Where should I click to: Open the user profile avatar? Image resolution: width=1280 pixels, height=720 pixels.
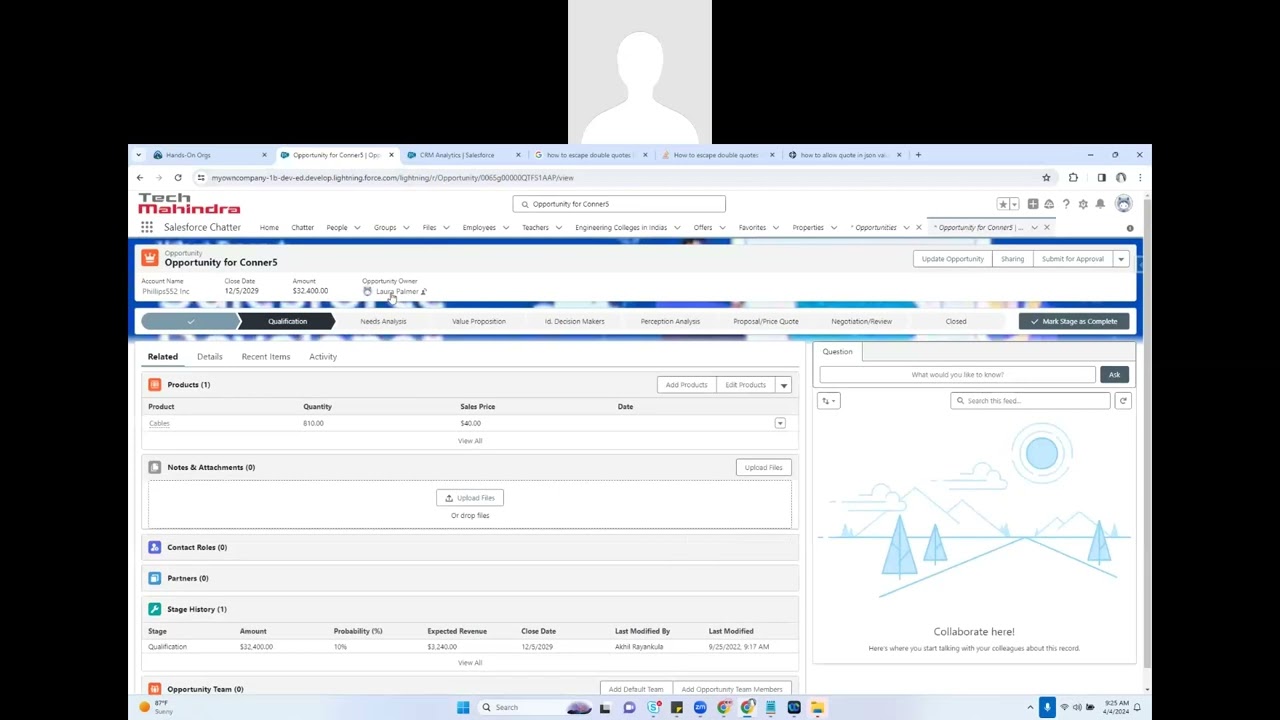(x=1124, y=204)
